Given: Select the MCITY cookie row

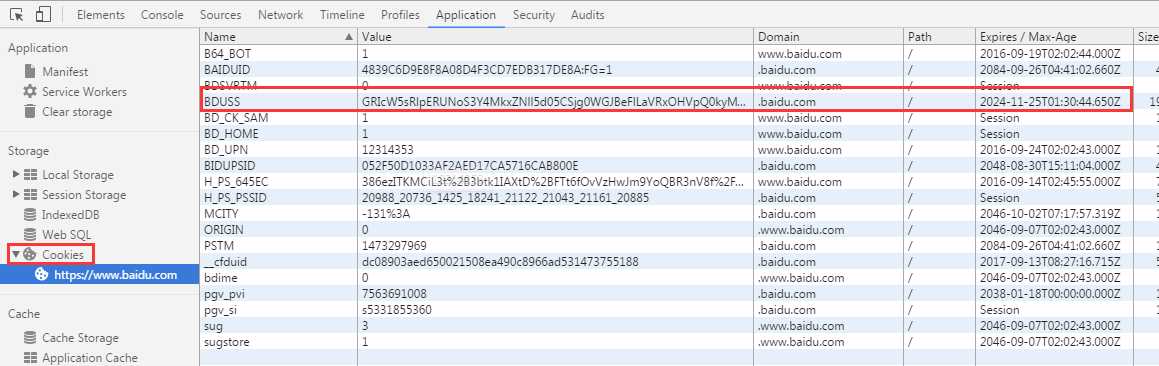Looking at the screenshot, I should coord(679,214).
